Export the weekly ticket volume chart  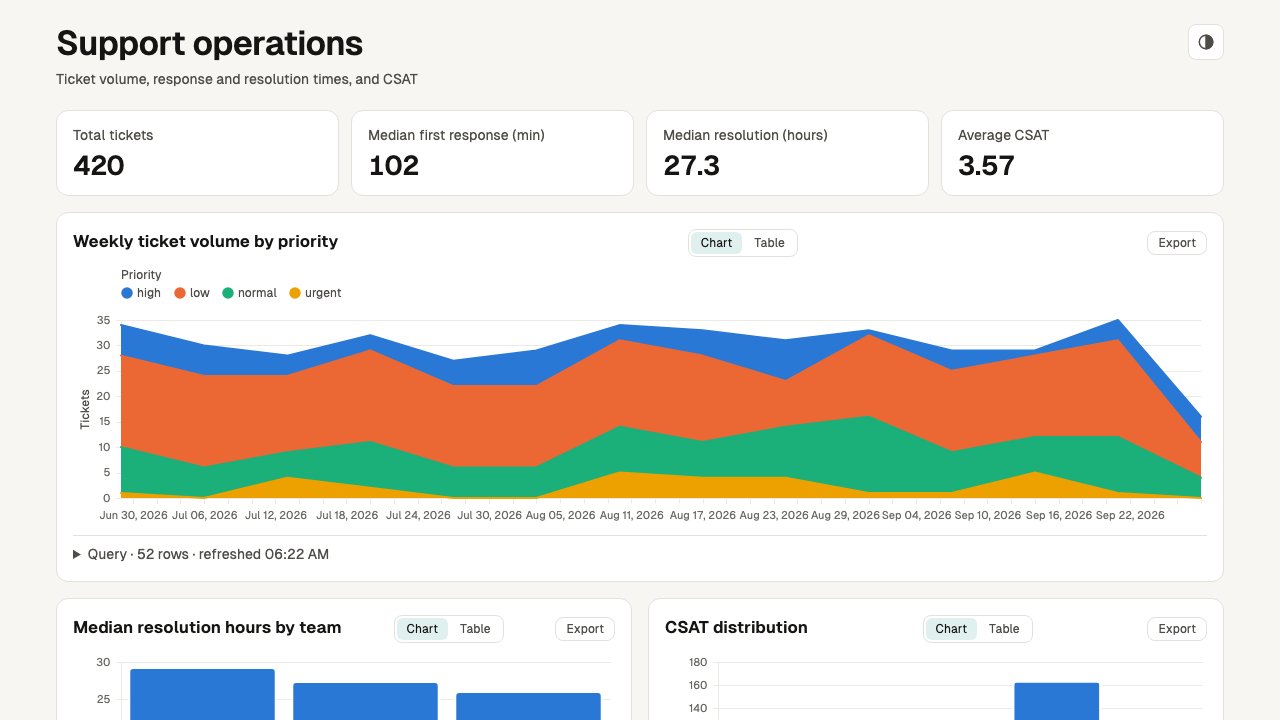(x=1177, y=243)
